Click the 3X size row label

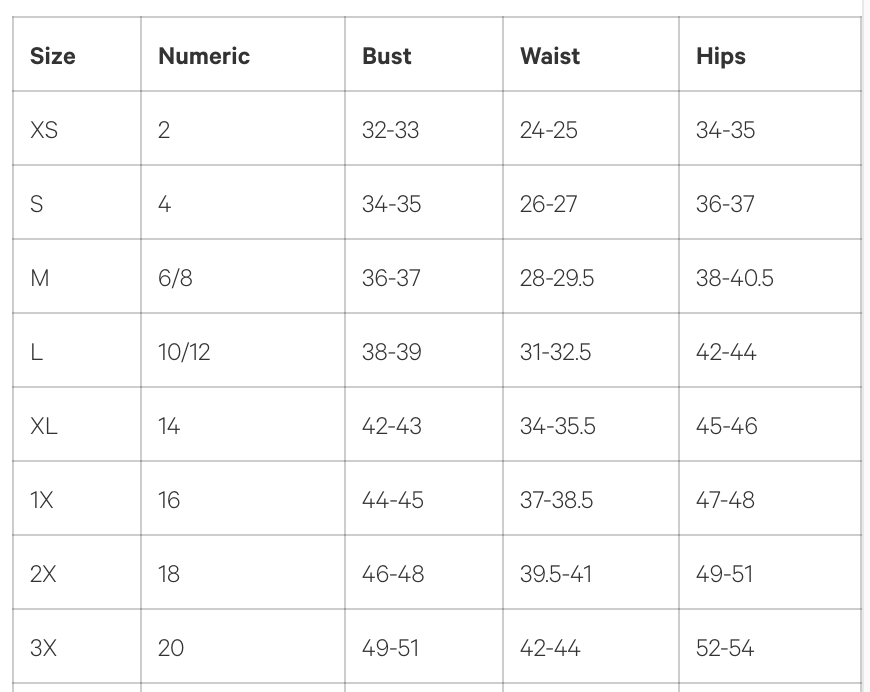(x=43, y=648)
